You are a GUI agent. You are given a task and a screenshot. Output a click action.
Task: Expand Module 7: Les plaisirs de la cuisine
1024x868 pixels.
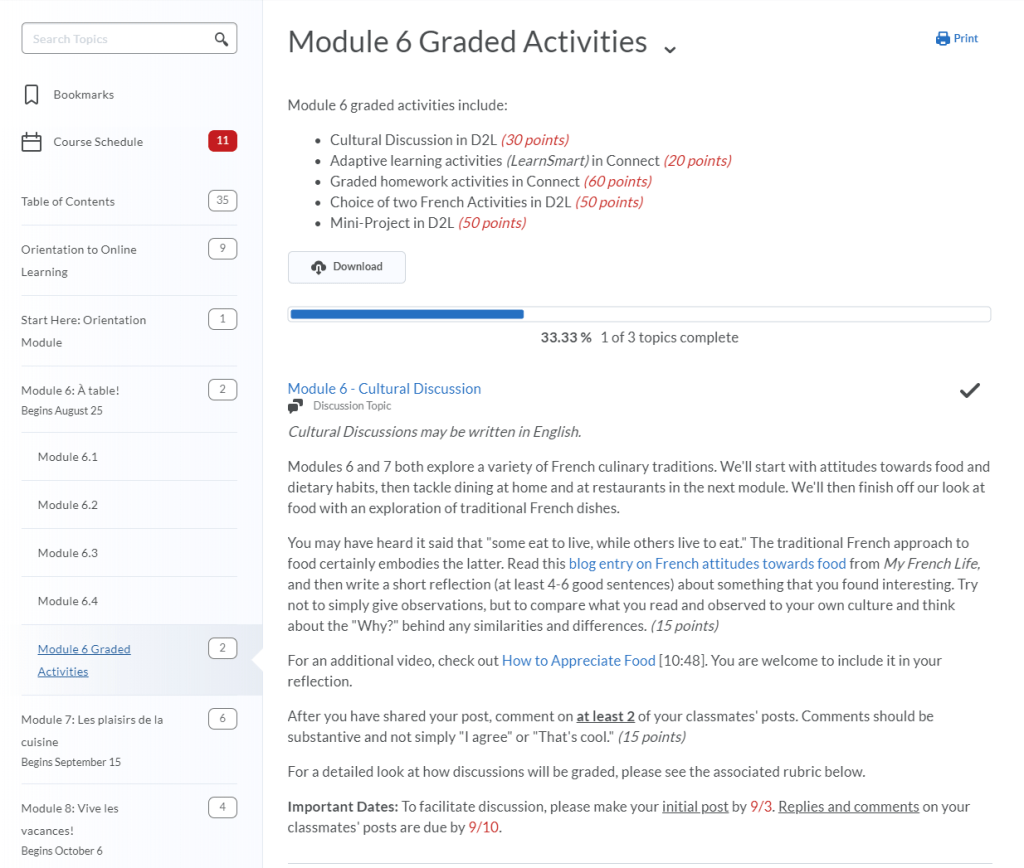[x=92, y=730]
